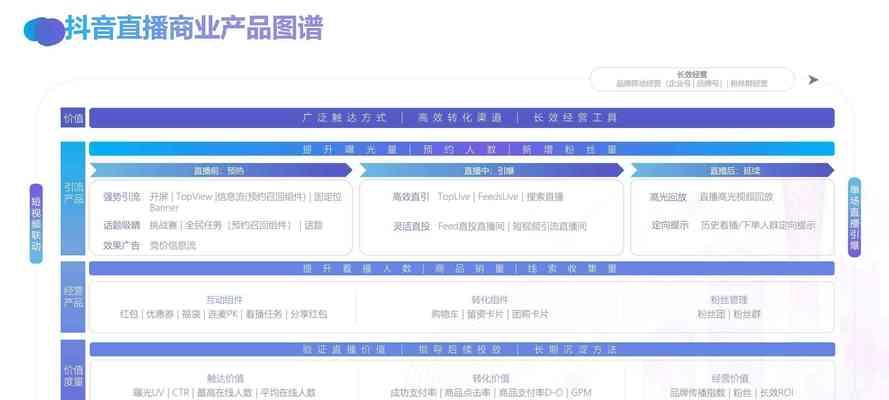Click the 购物车 text
This screenshot has width=889, height=400.
coord(444,314)
